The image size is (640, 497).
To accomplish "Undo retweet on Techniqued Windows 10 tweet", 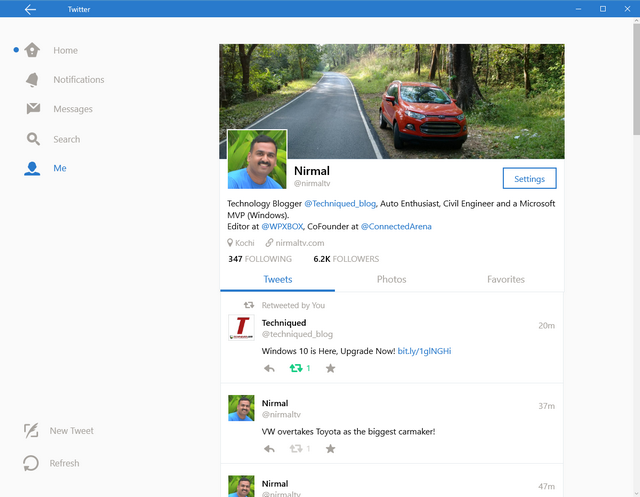I will 296,368.
